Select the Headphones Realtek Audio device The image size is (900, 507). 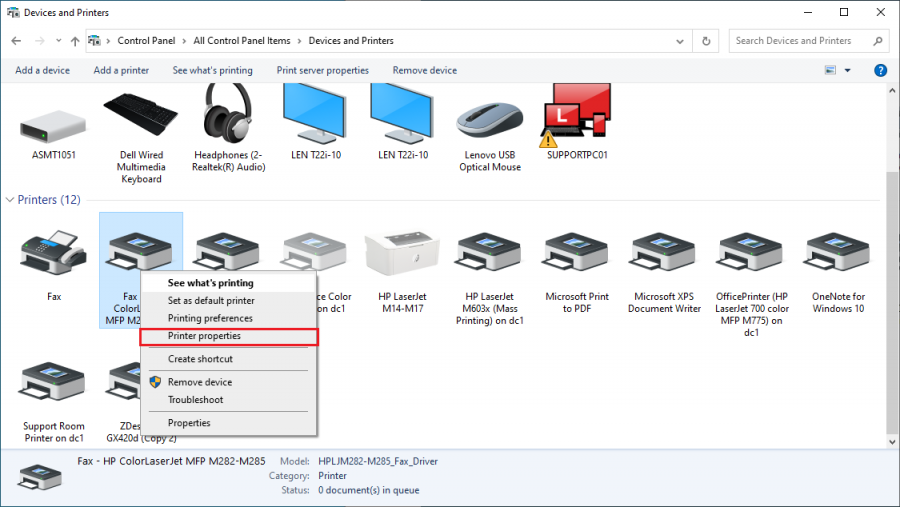[228, 113]
